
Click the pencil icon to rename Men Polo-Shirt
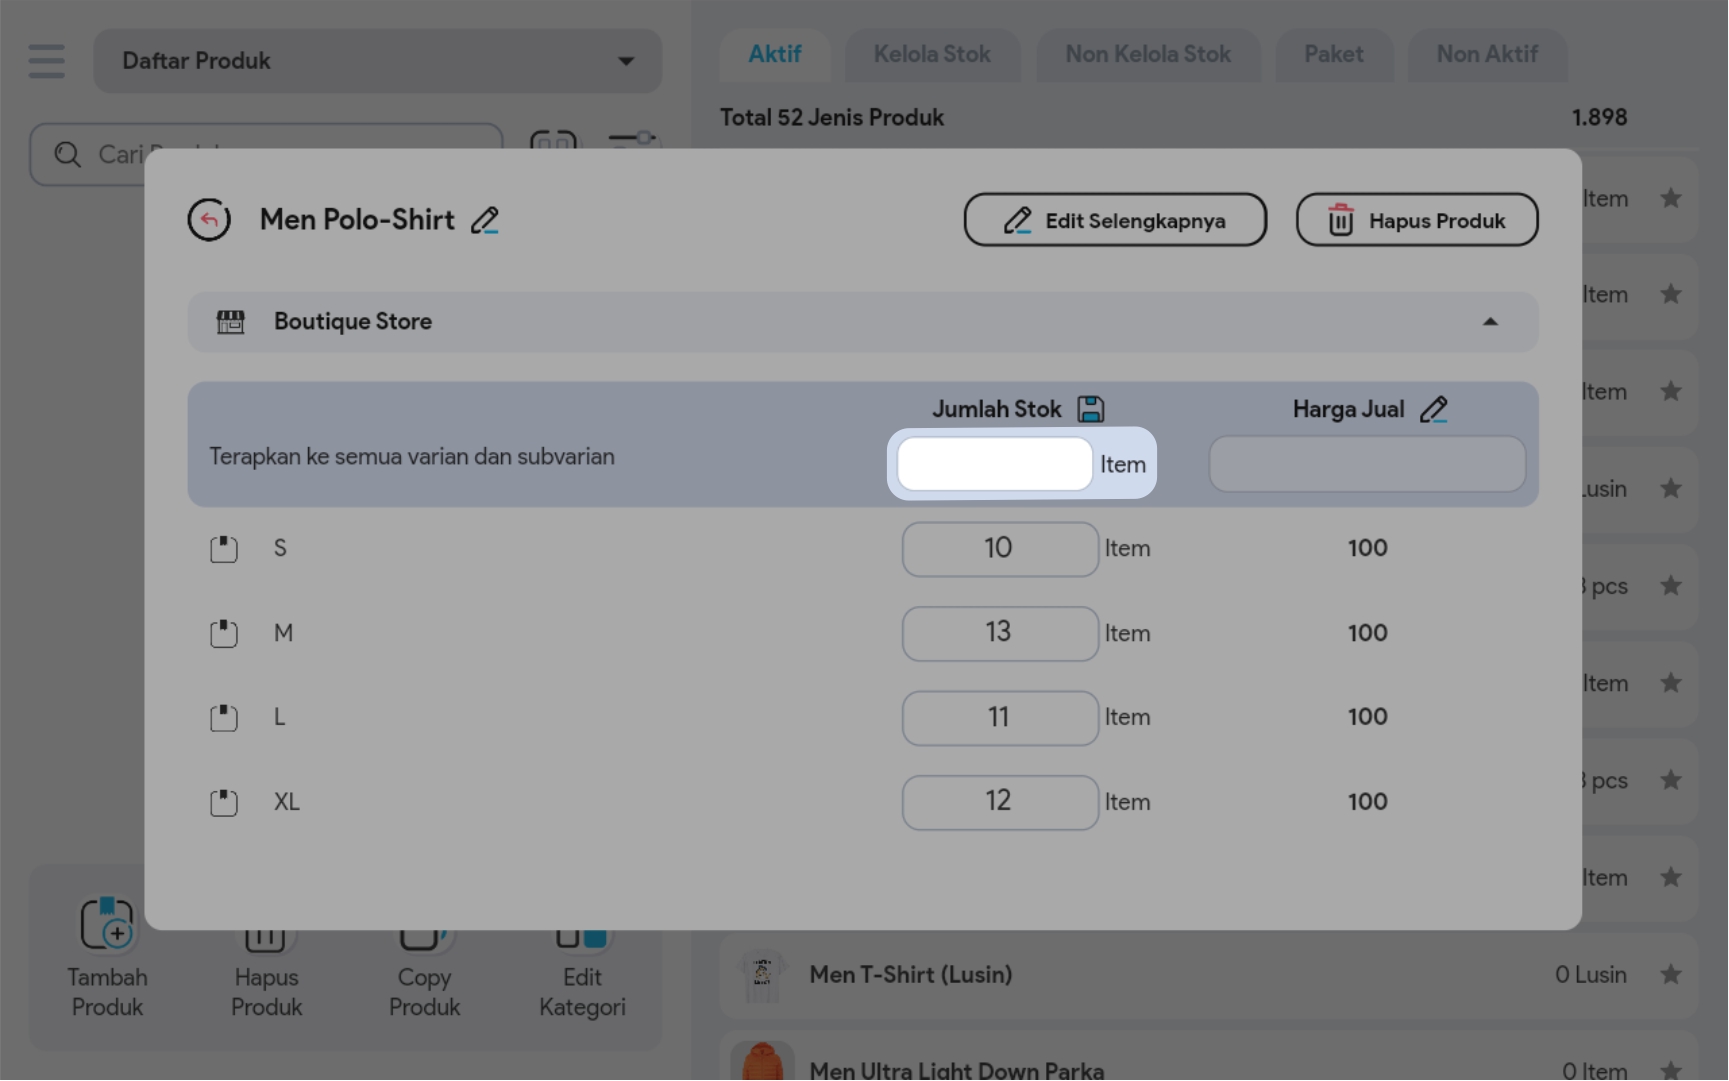tap(485, 220)
